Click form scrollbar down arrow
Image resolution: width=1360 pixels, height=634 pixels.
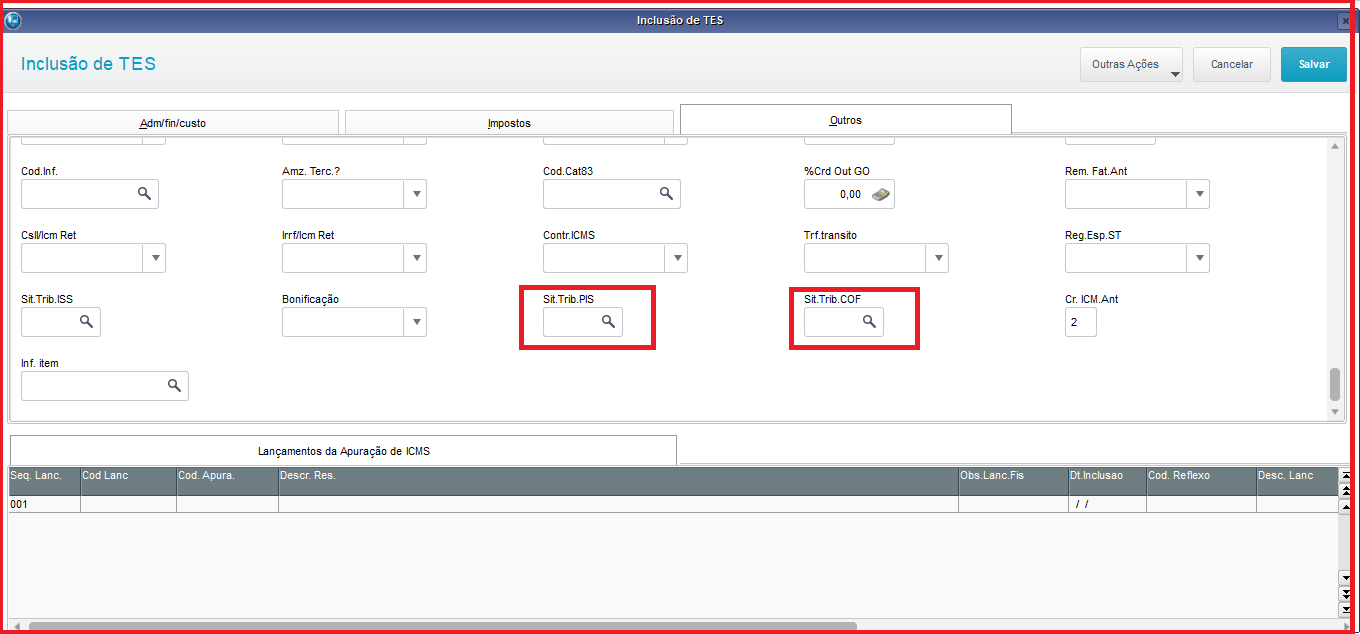coord(1334,412)
